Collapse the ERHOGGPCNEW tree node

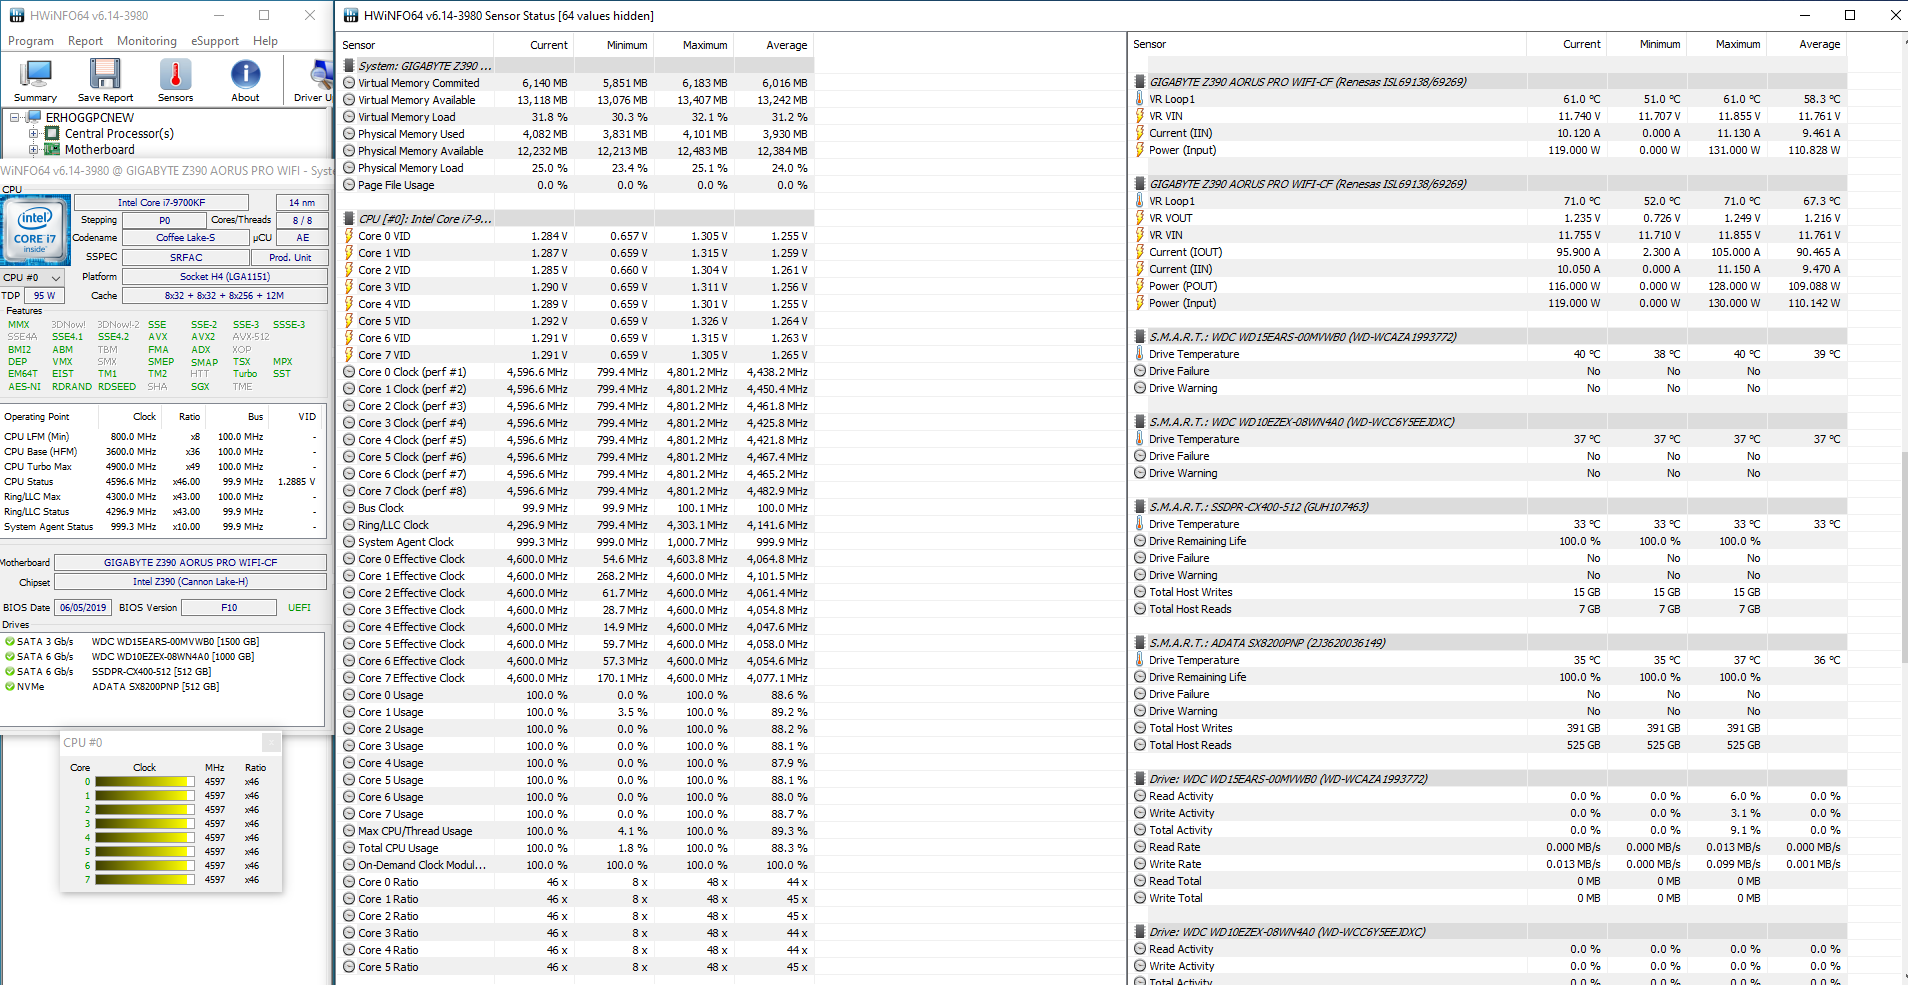tap(15, 117)
